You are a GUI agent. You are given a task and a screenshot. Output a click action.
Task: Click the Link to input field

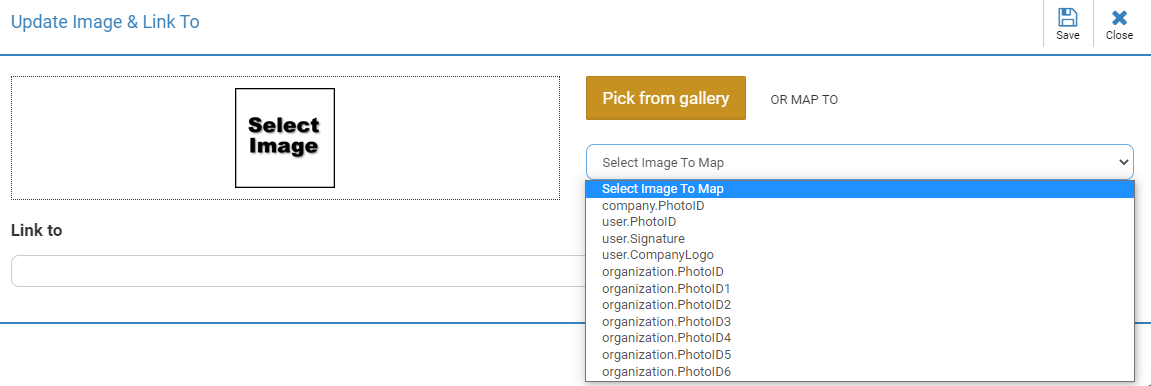click(298, 271)
